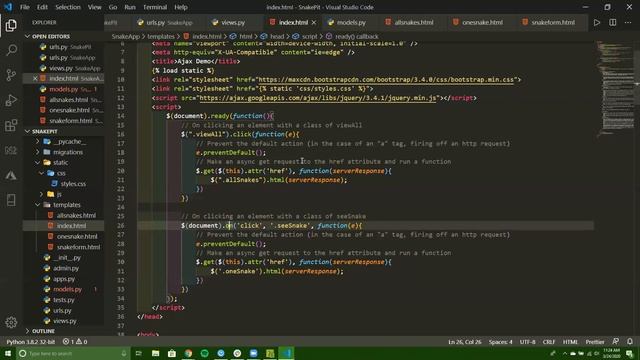
Task: Open the Run menu
Action: click(x=130, y=7)
